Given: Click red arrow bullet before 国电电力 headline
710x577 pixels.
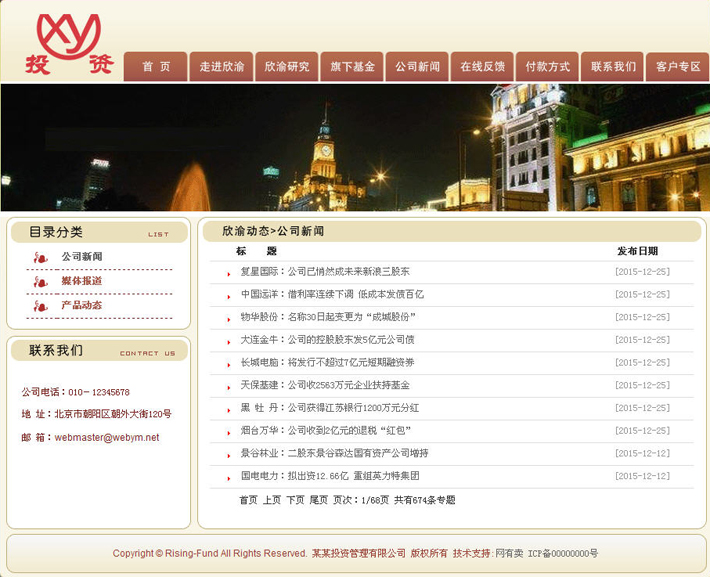Looking at the screenshot, I should [229, 478].
